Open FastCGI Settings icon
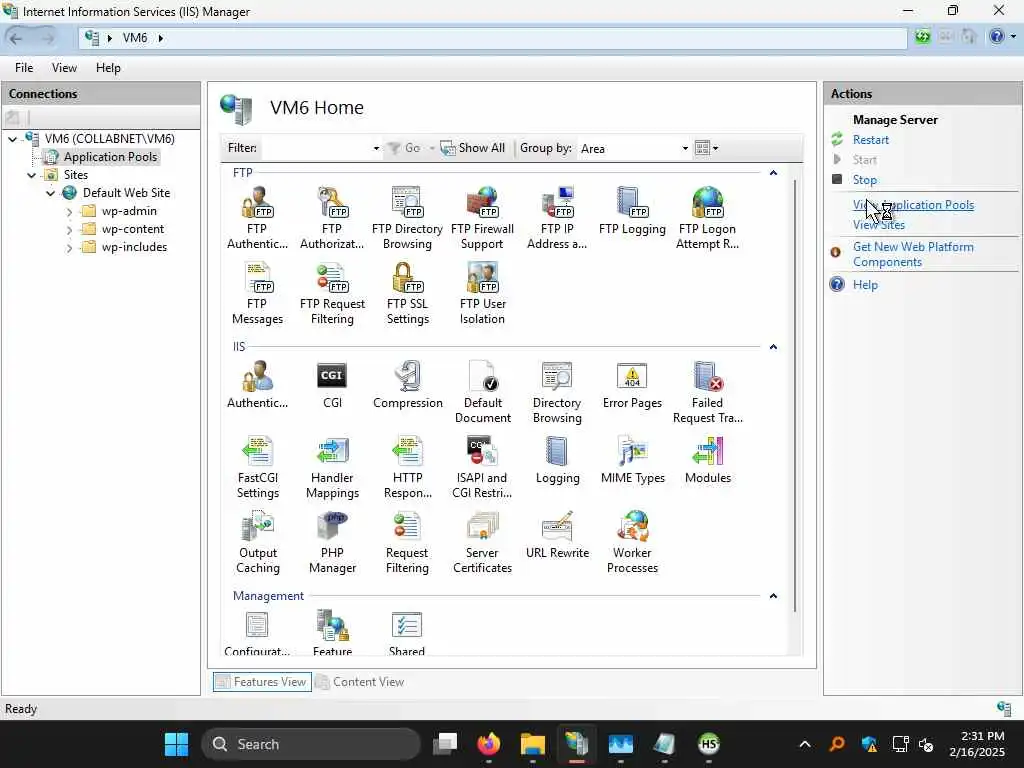The width and height of the screenshot is (1024, 768). click(257, 467)
